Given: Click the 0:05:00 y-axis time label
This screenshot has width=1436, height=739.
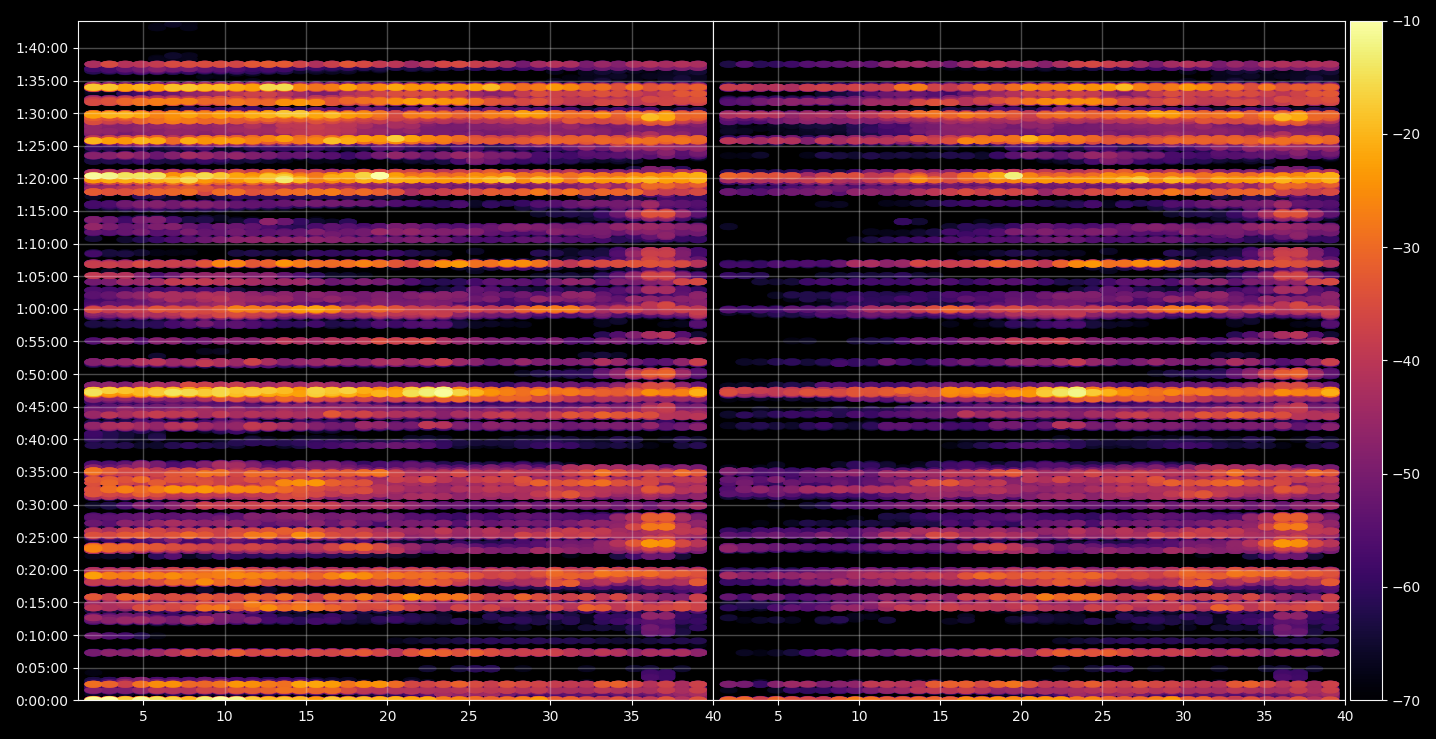Looking at the screenshot, I should pyautogui.click(x=42, y=668).
